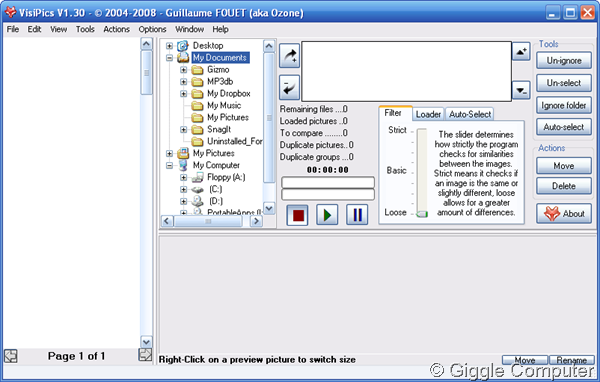Screen dimensions: 600x382
Task: Add selected folder to the list
Action: [x=289, y=56]
